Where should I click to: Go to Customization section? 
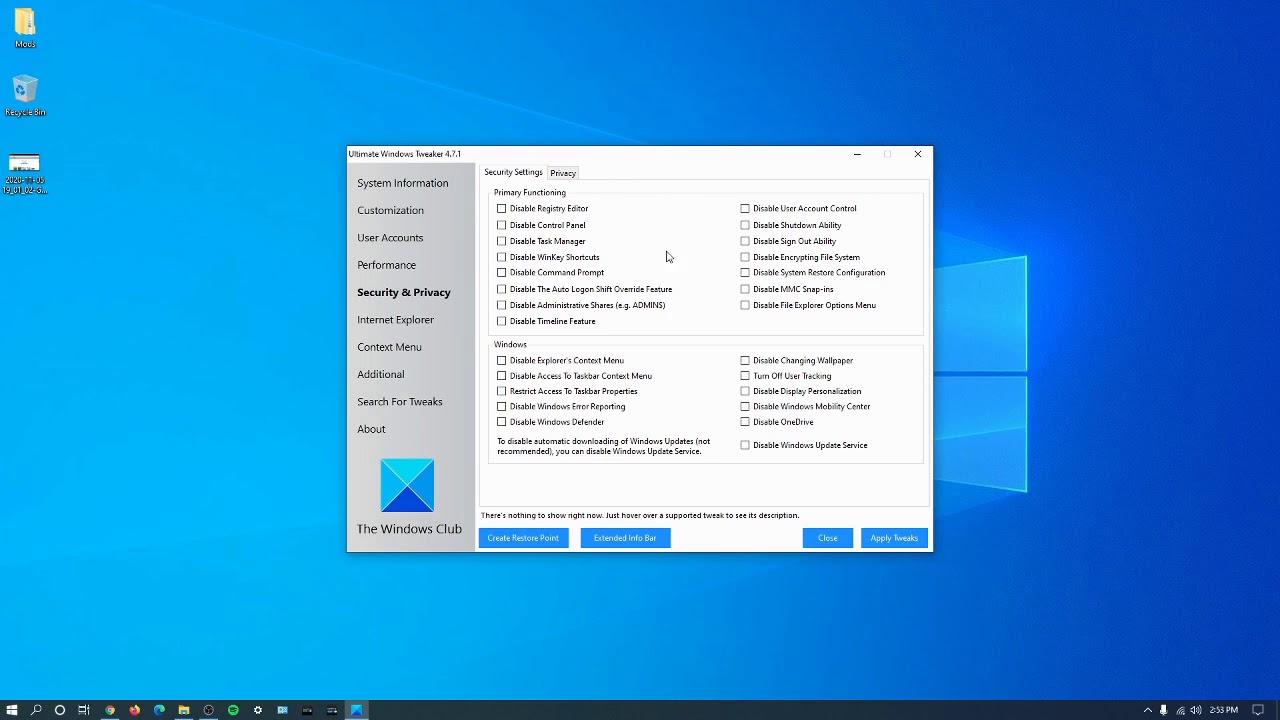click(x=391, y=210)
